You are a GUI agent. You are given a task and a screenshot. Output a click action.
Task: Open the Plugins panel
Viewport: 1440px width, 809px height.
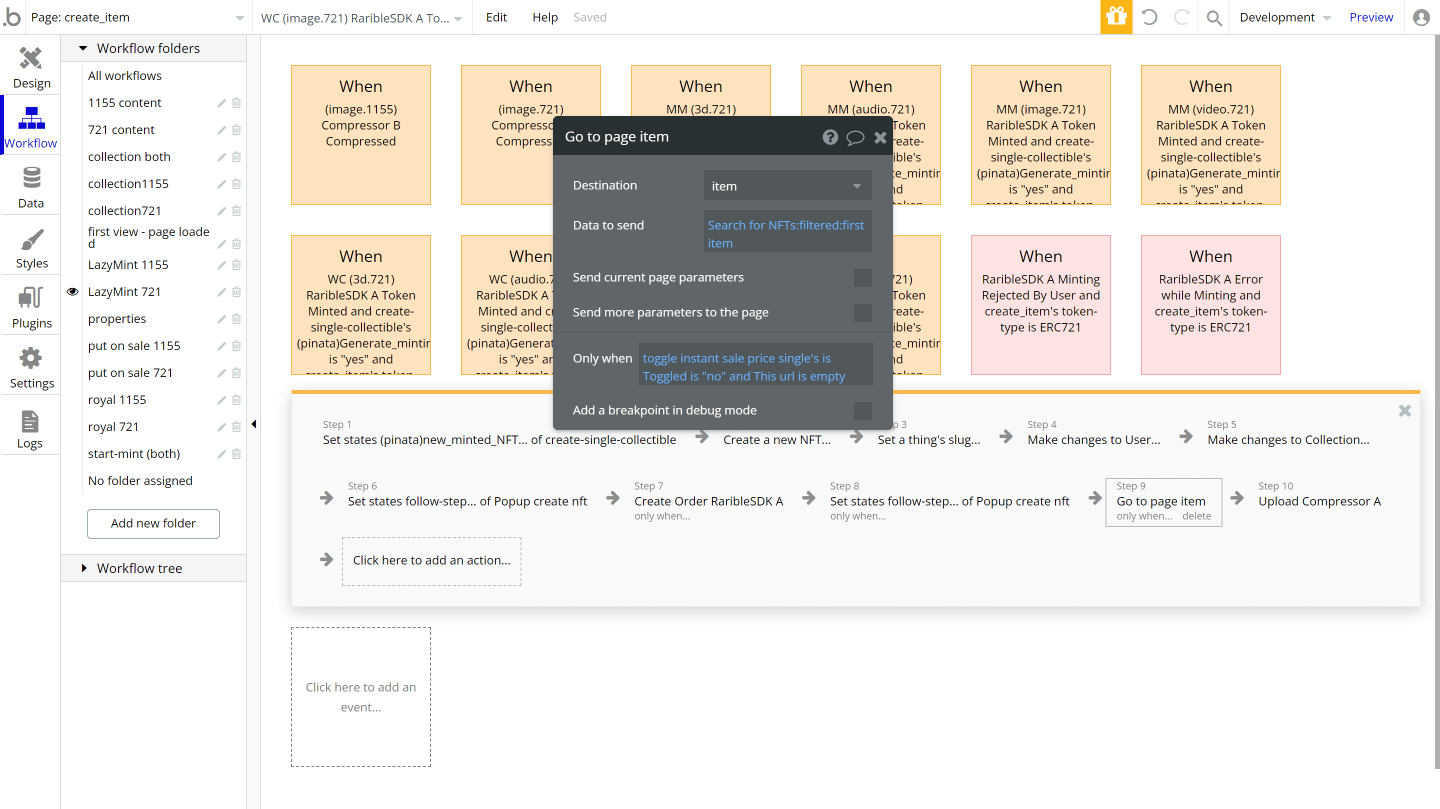(x=31, y=307)
